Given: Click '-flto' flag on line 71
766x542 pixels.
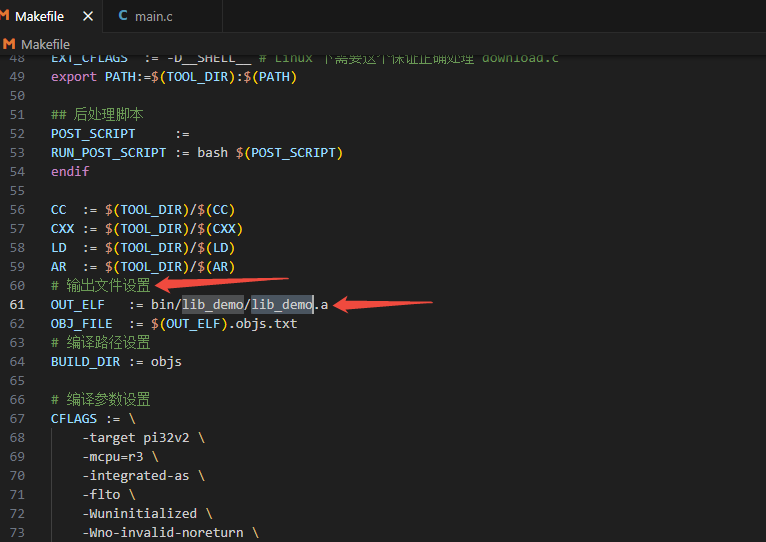Looking at the screenshot, I should [x=101, y=495].
